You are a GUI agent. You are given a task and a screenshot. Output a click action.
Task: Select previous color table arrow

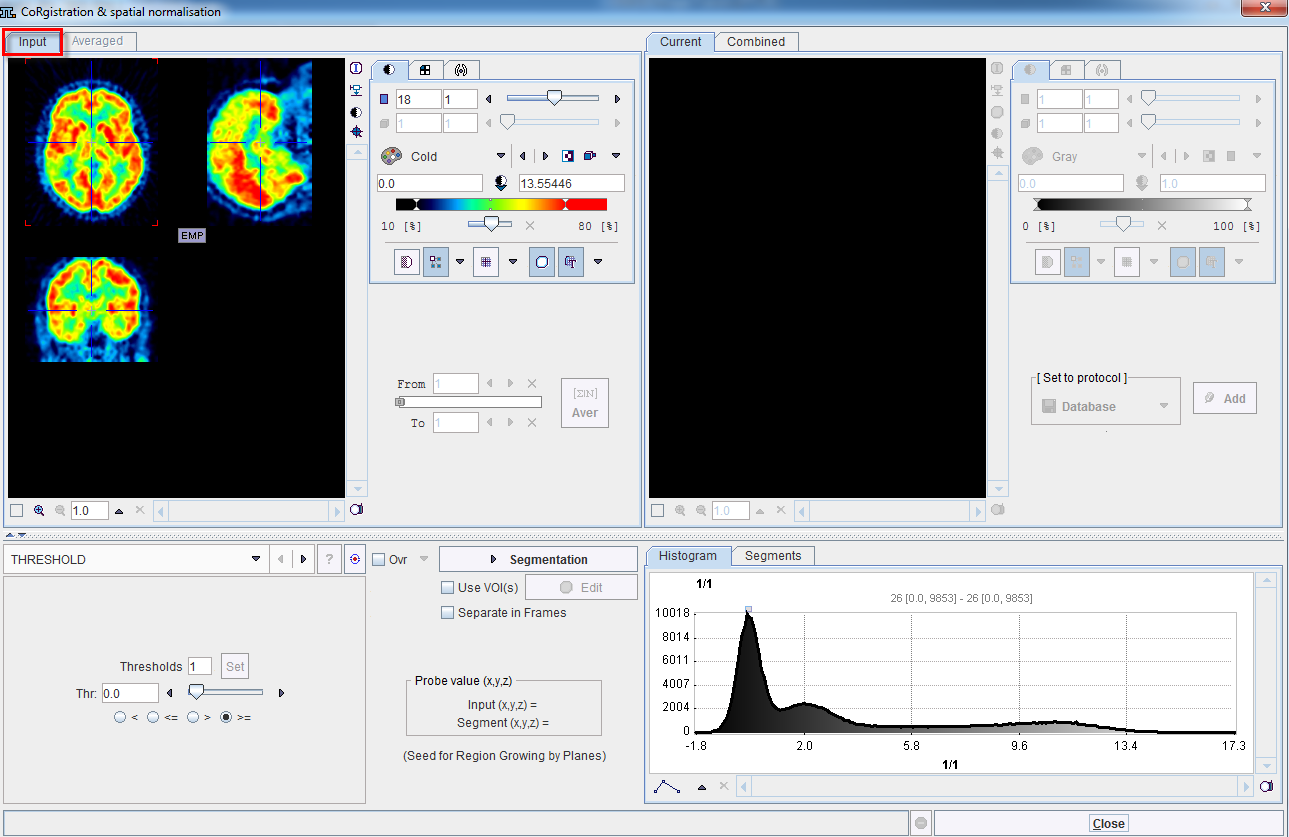coord(523,156)
